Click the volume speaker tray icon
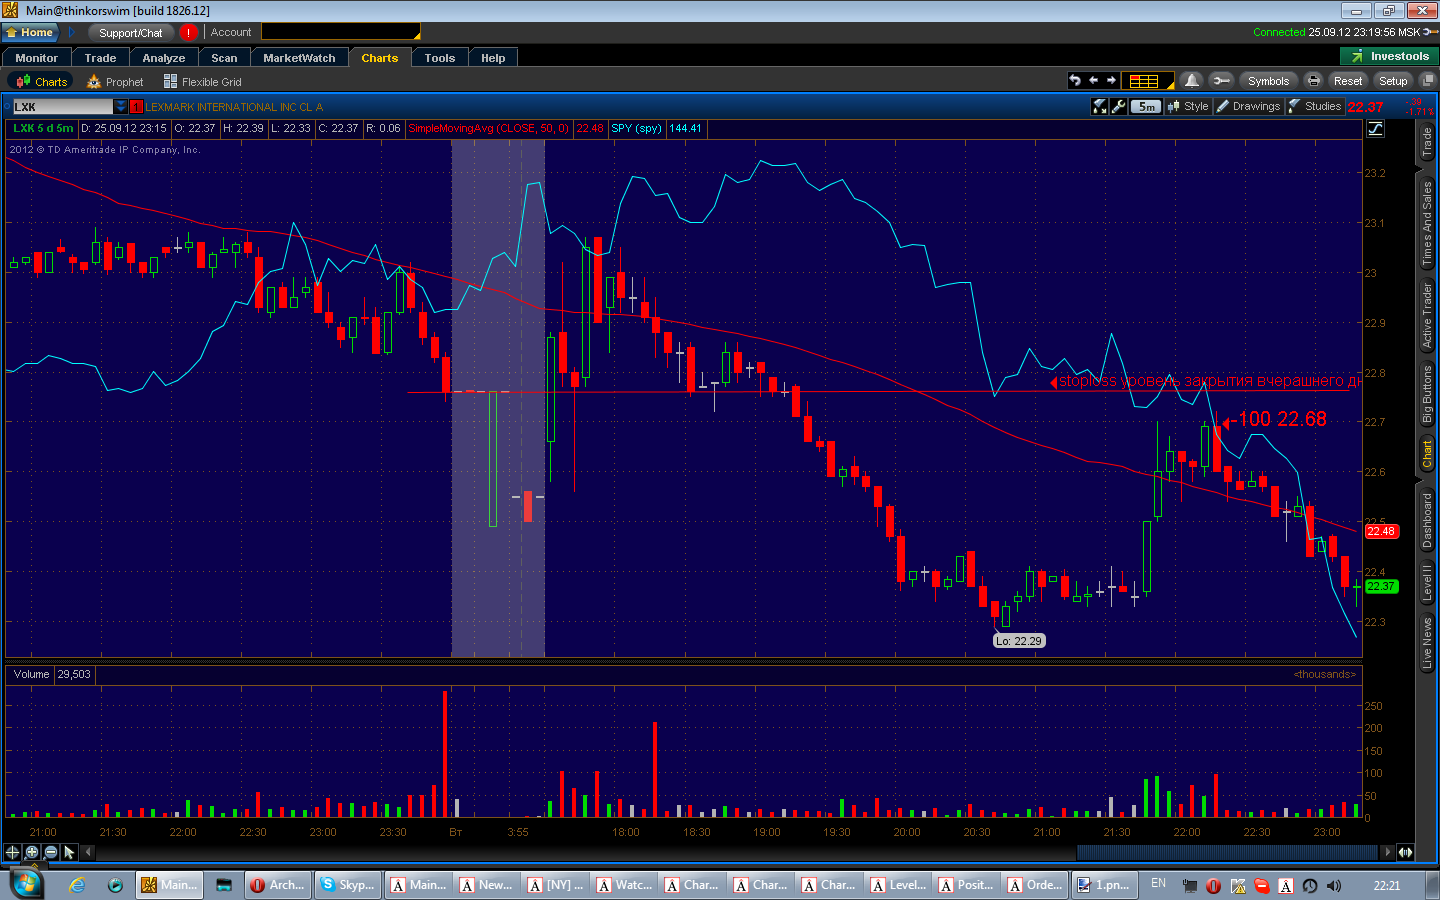Viewport: 1440px width, 900px height. pos(1333,885)
